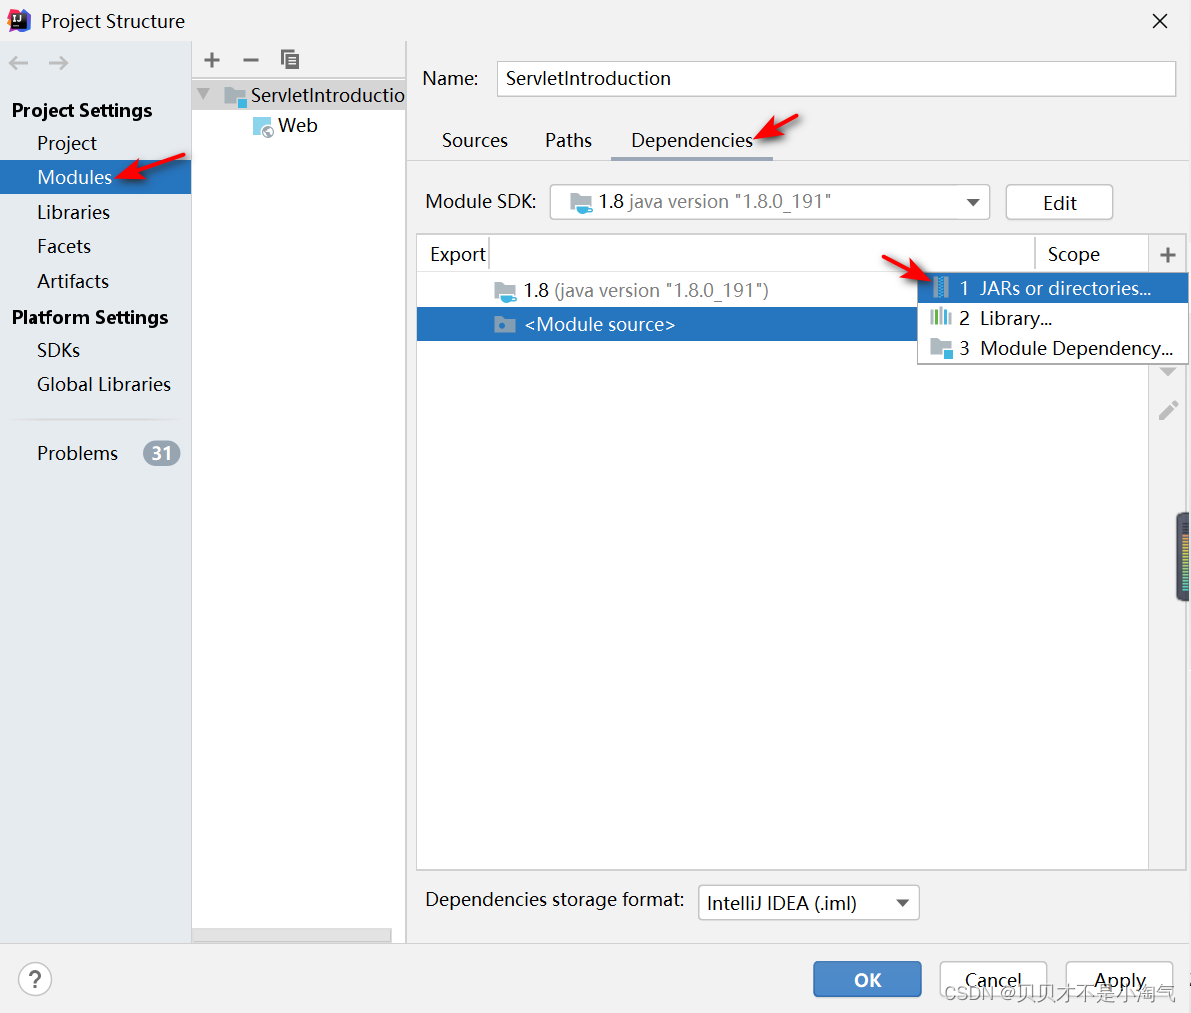Open Problems list in sidebar
Image resolution: width=1191 pixels, height=1013 pixels.
[77, 453]
